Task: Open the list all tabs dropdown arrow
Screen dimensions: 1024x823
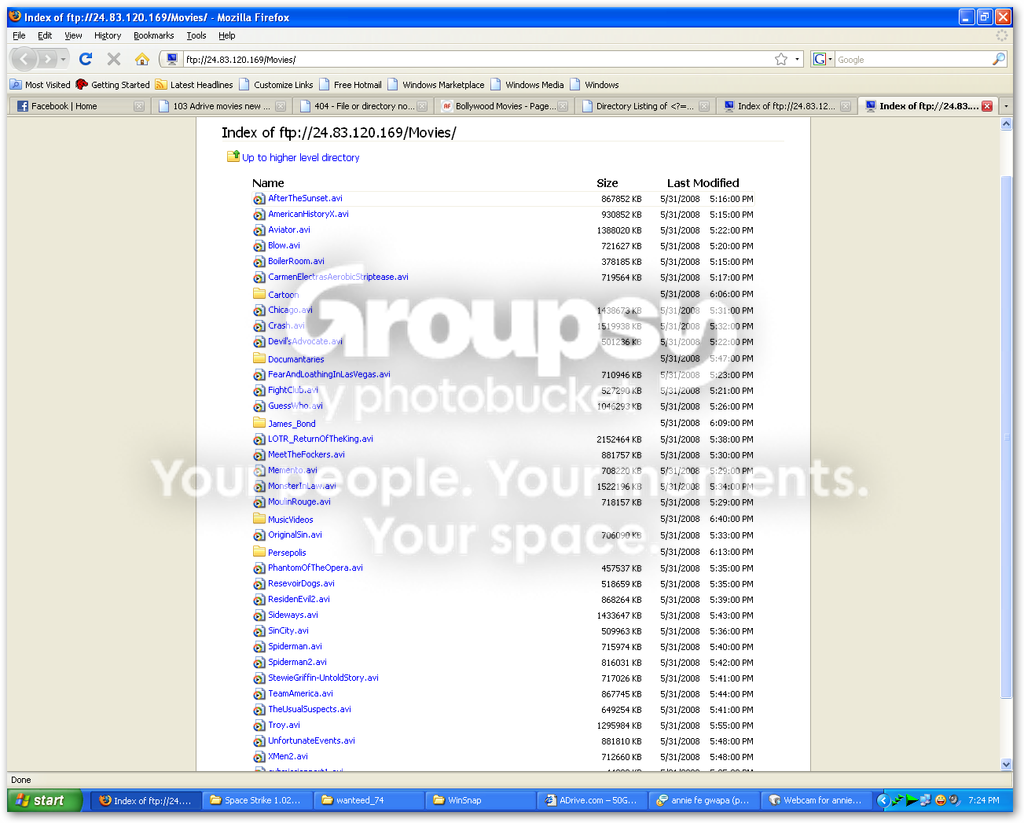Action: pyautogui.click(x=1006, y=106)
